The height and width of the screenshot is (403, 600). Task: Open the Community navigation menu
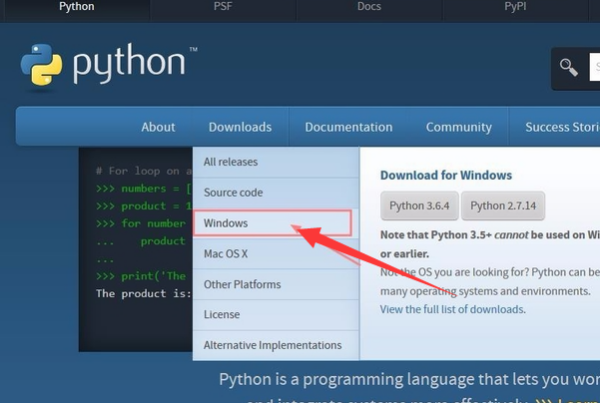pyautogui.click(x=458, y=127)
